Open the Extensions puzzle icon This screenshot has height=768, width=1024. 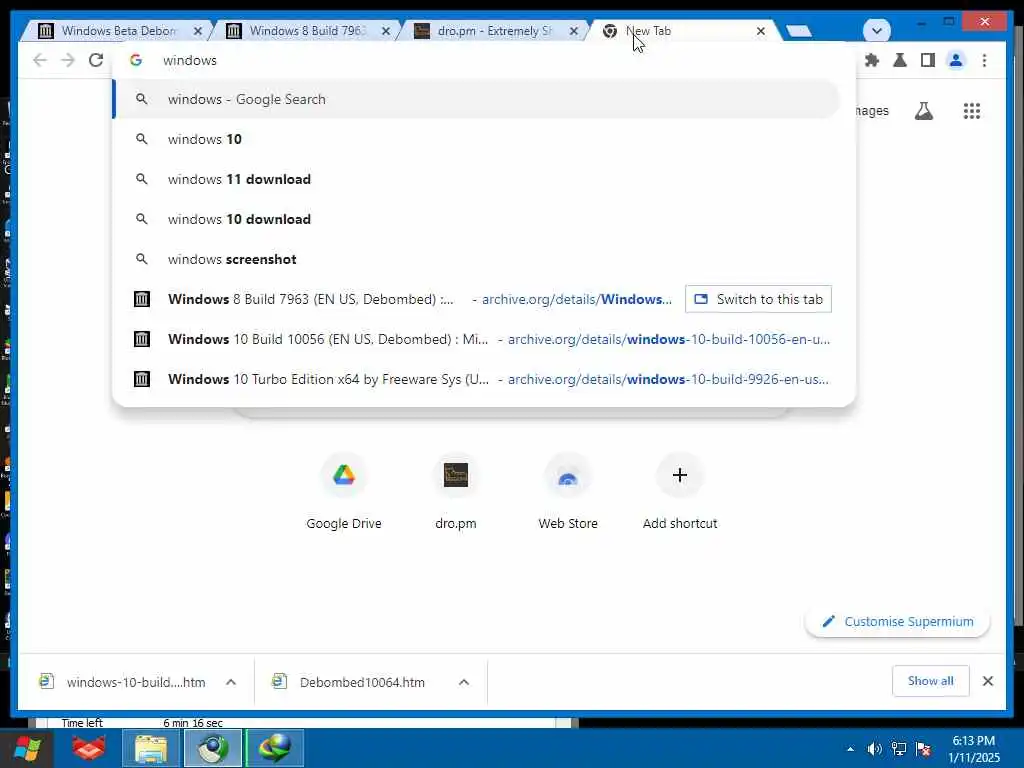(872, 60)
